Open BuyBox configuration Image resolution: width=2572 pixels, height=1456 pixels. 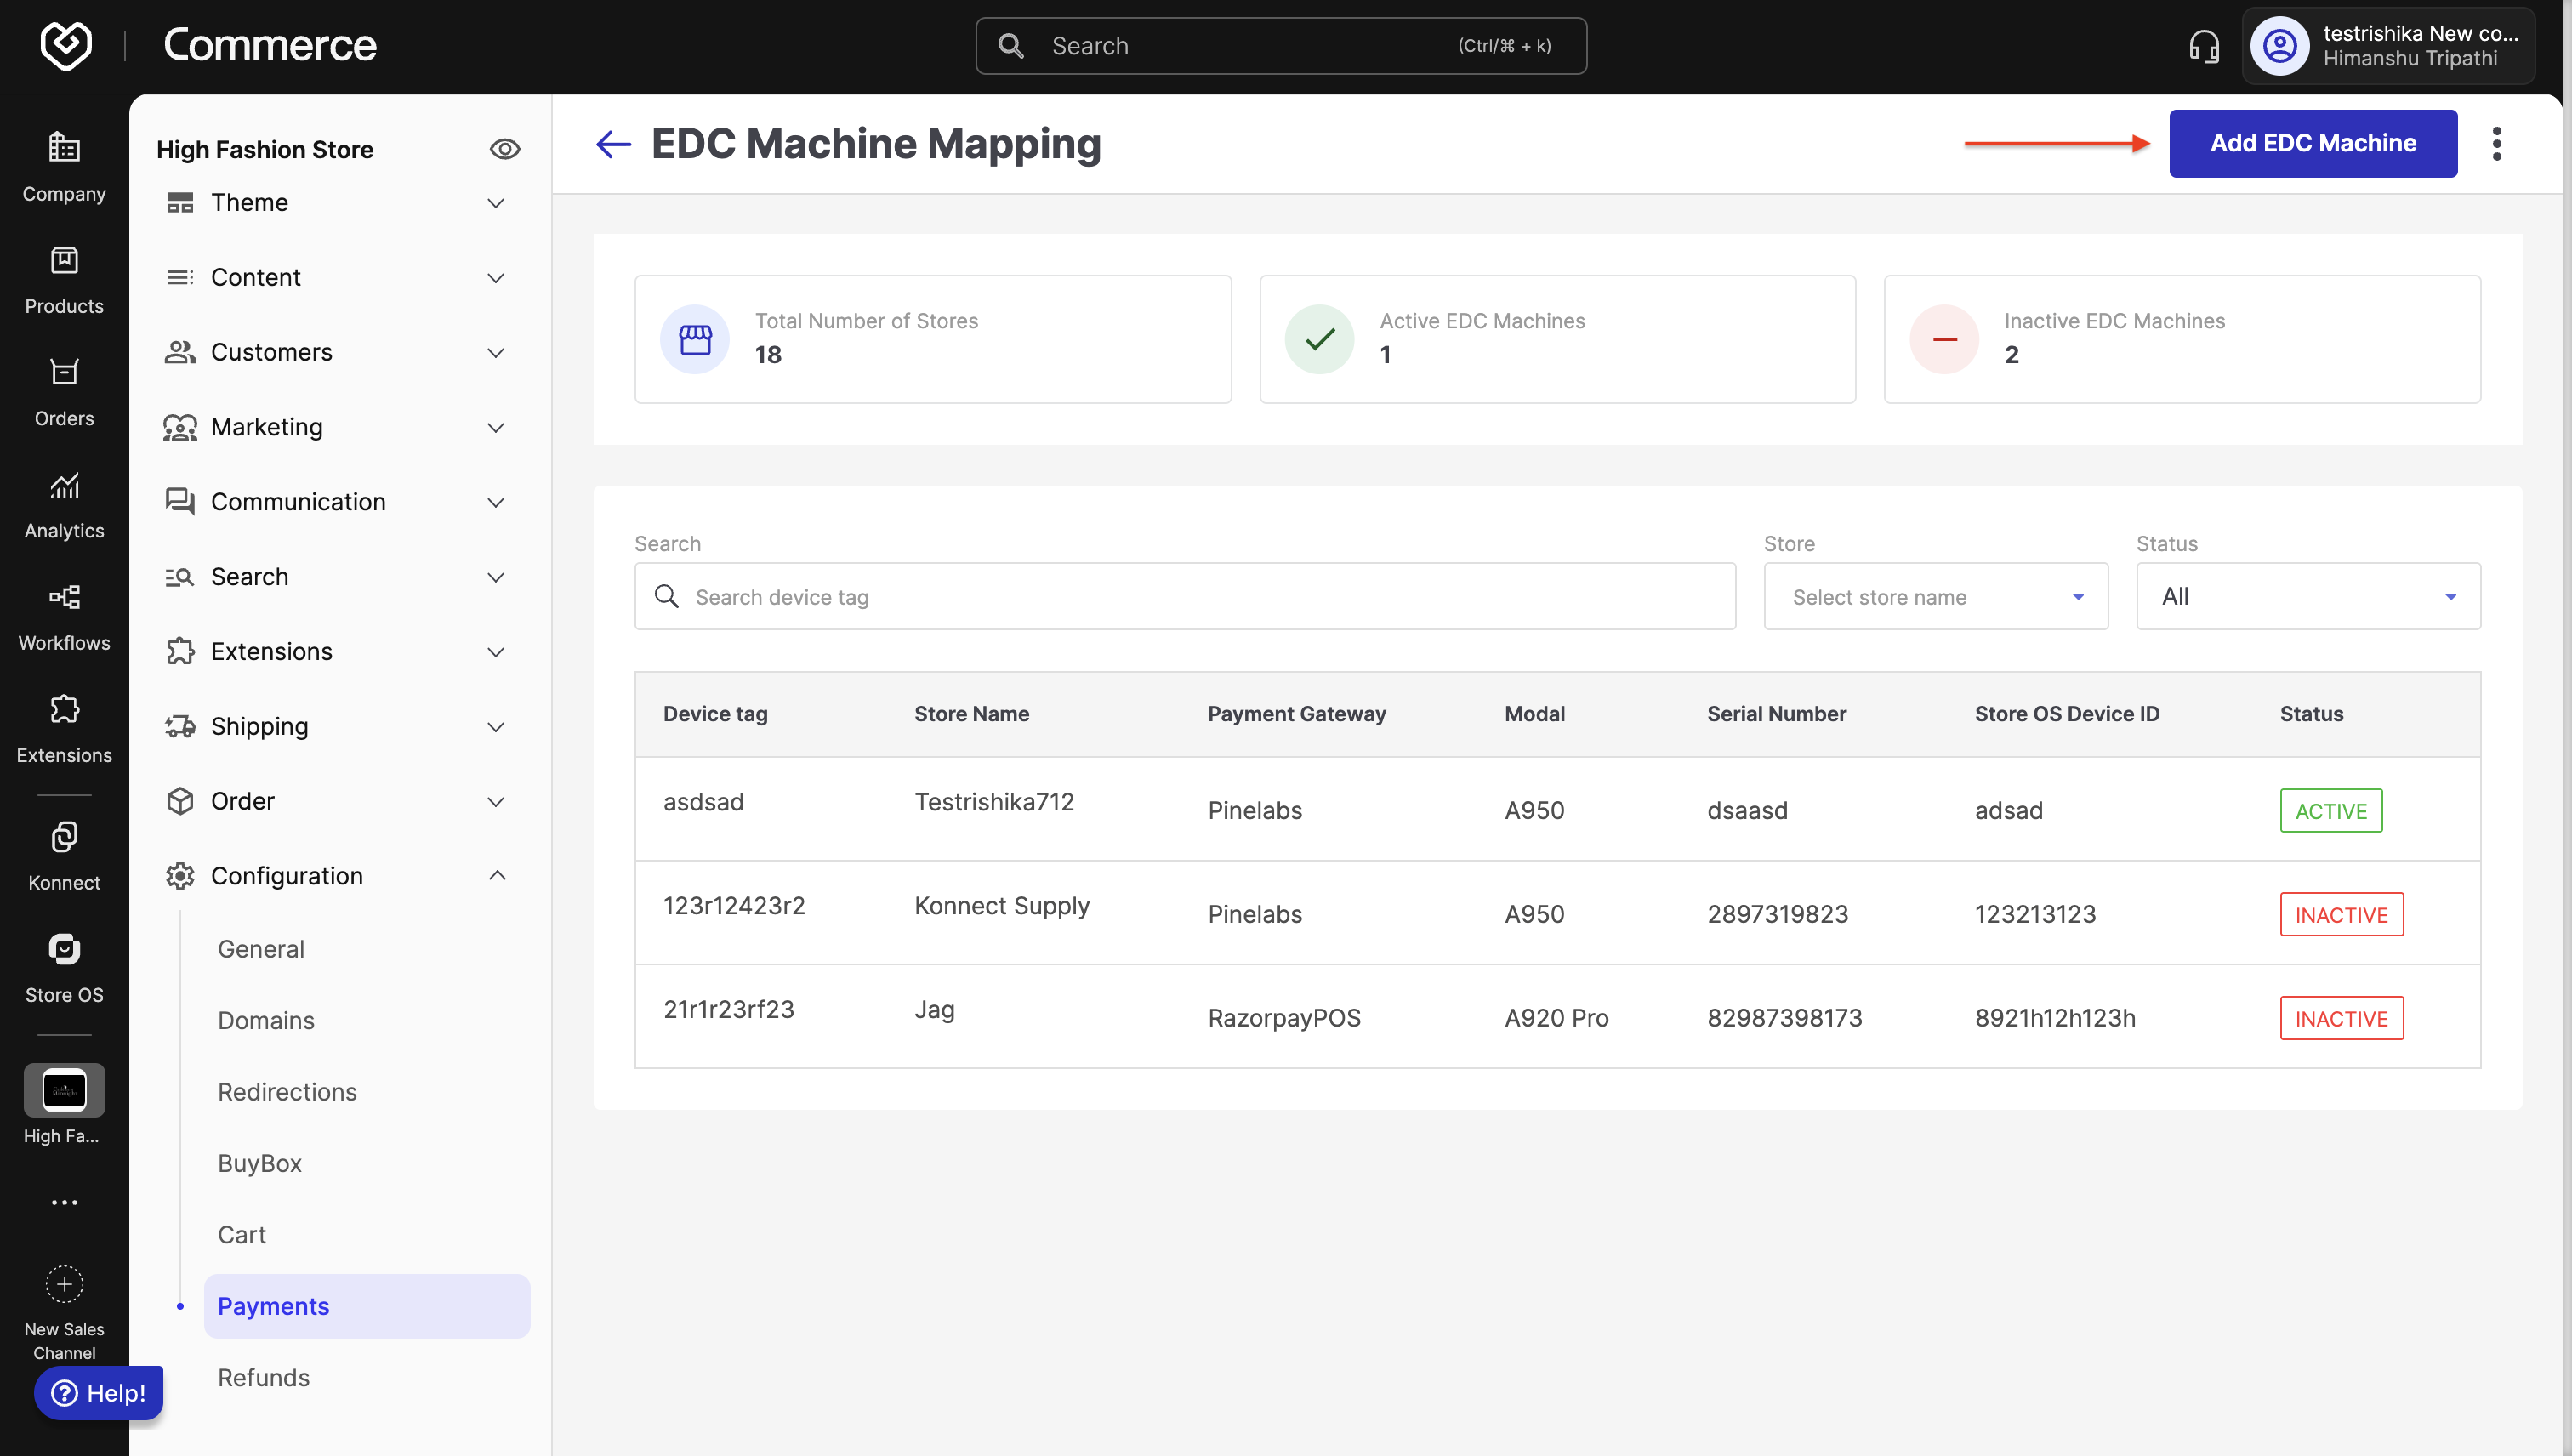tap(260, 1163)
